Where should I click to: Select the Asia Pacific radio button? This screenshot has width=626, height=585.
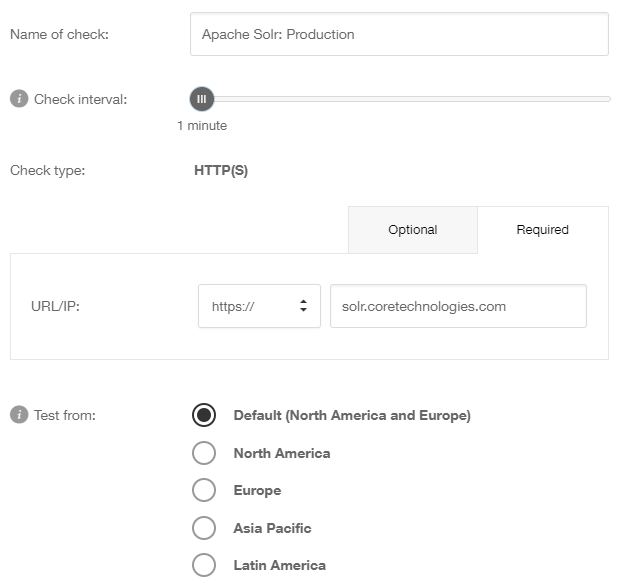click(x=204, y=528)
